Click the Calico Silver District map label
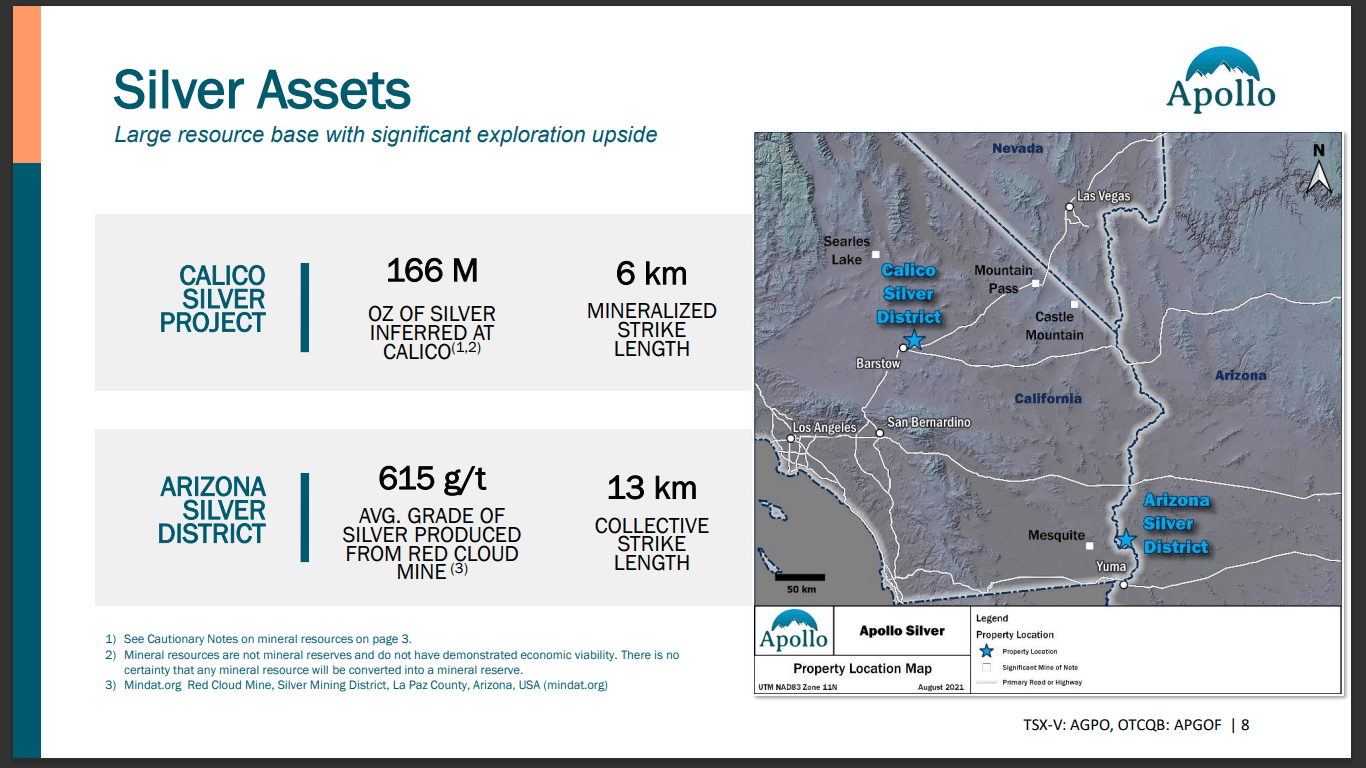The width and height of the screenshot is (1366, 768). click(909, 294)
